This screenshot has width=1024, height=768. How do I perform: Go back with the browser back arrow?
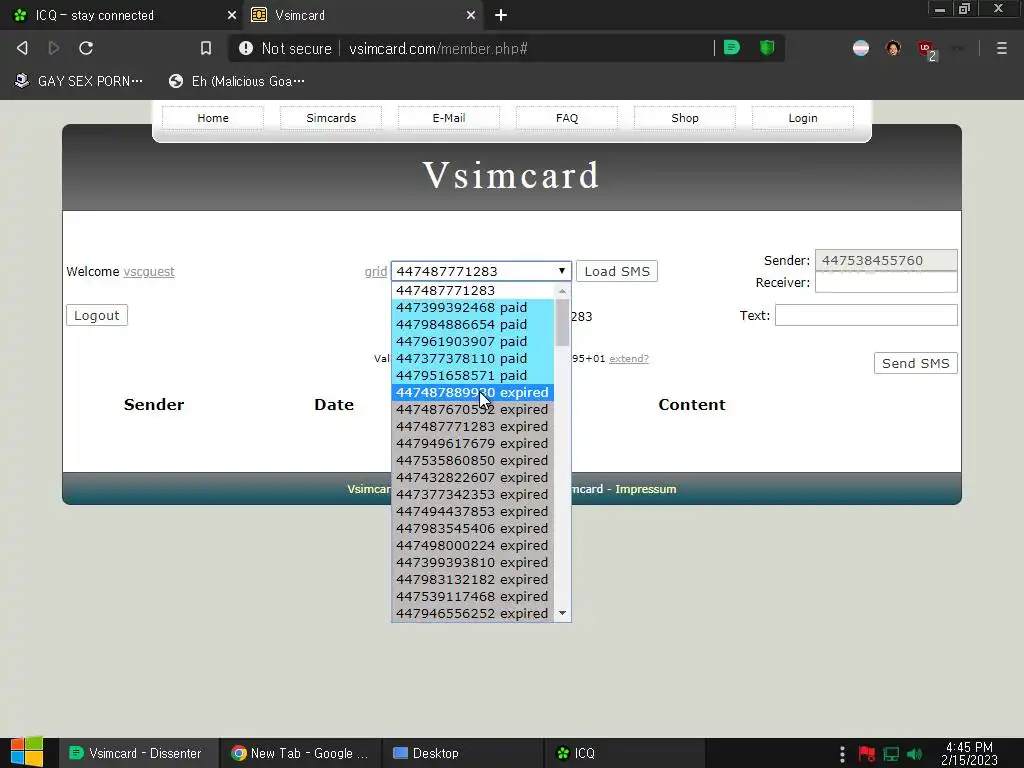[22, 48]
